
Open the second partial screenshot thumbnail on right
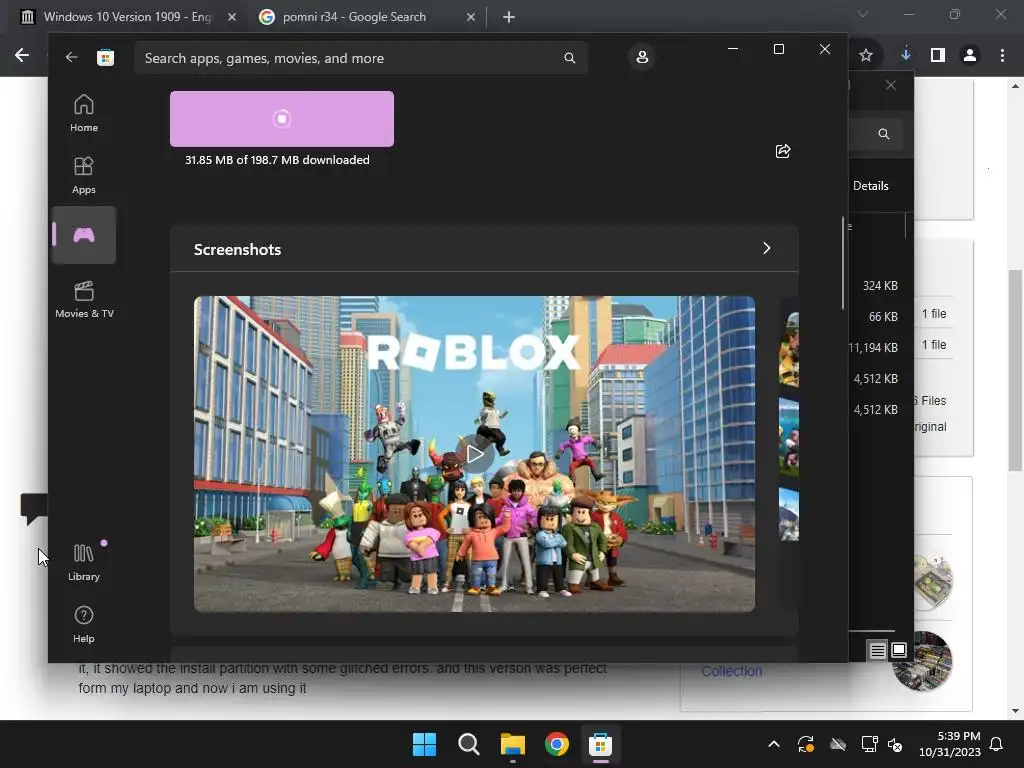[x=789, y=436]
